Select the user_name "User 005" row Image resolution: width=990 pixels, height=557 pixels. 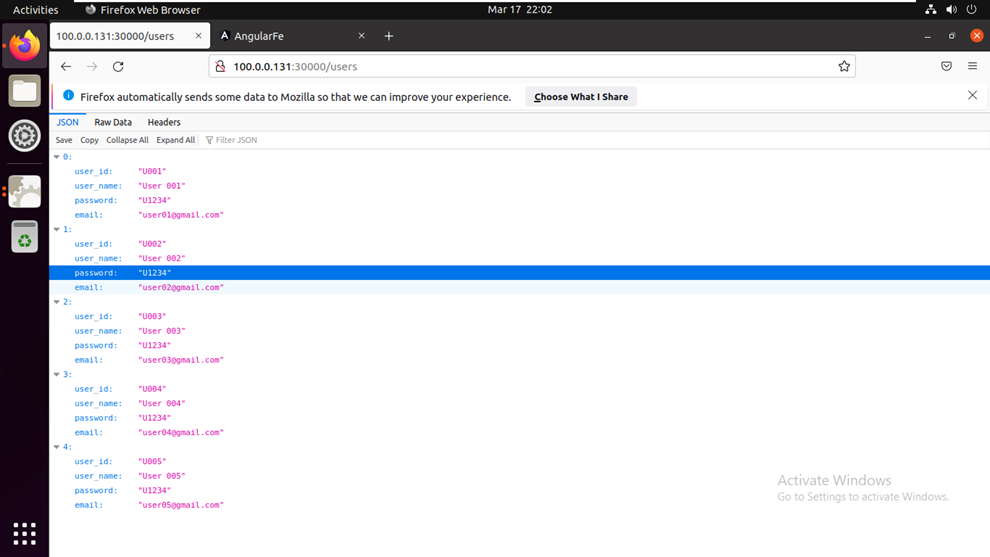coord(519,476)
